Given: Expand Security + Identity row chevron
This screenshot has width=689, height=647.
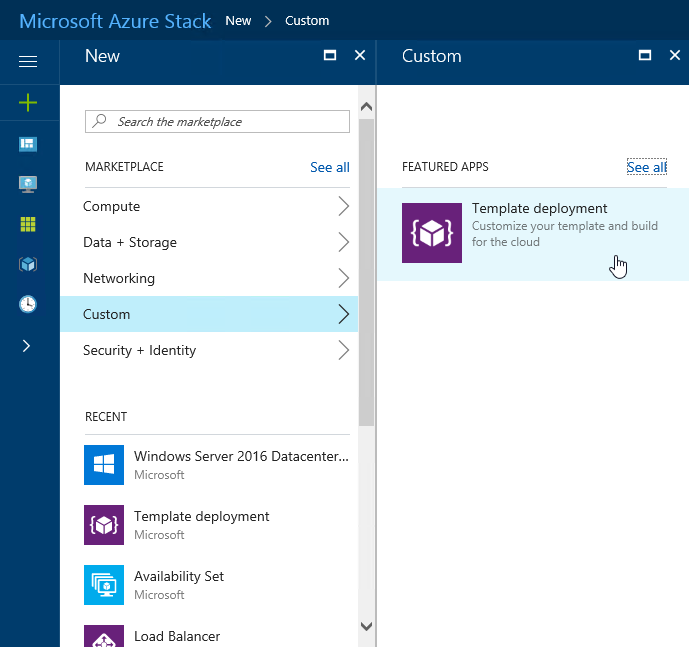Looking at the screenshot, I should pyautogui.click(x=344, y=350).
